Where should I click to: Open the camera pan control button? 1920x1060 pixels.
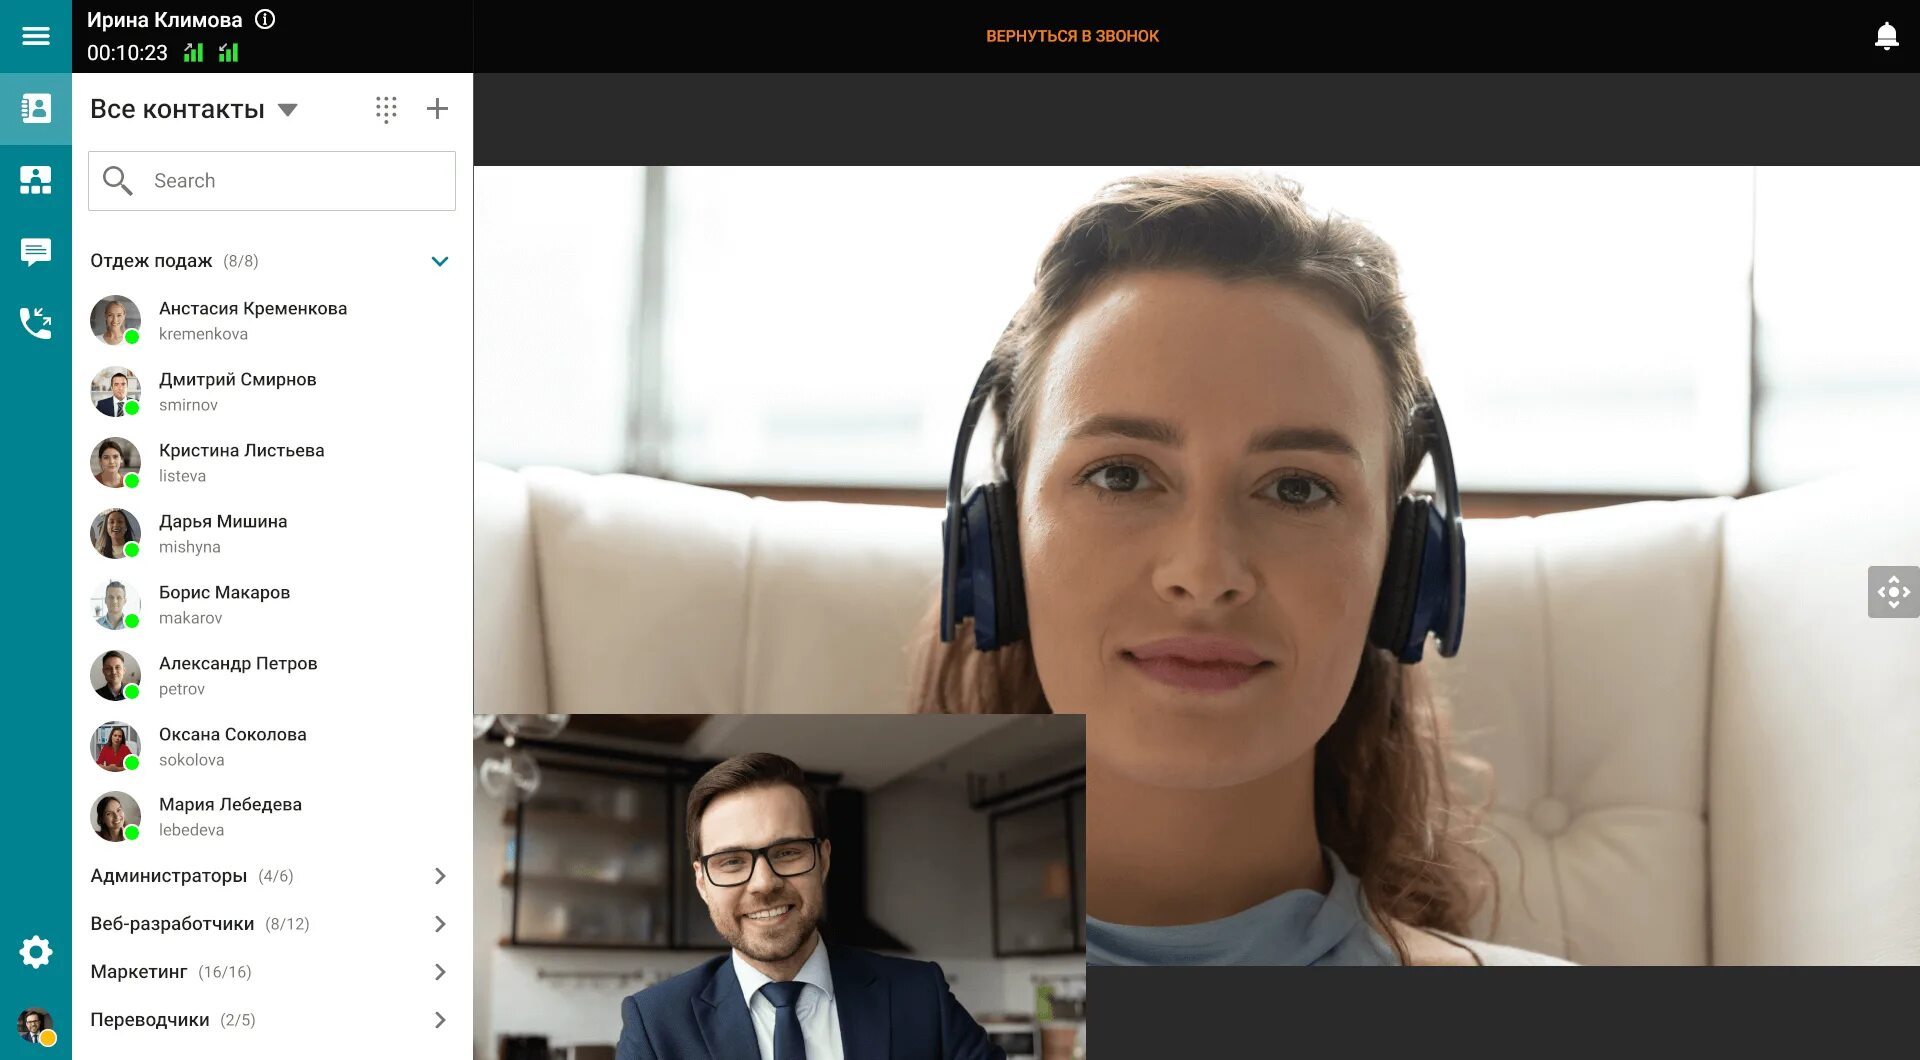point(1893,592)
